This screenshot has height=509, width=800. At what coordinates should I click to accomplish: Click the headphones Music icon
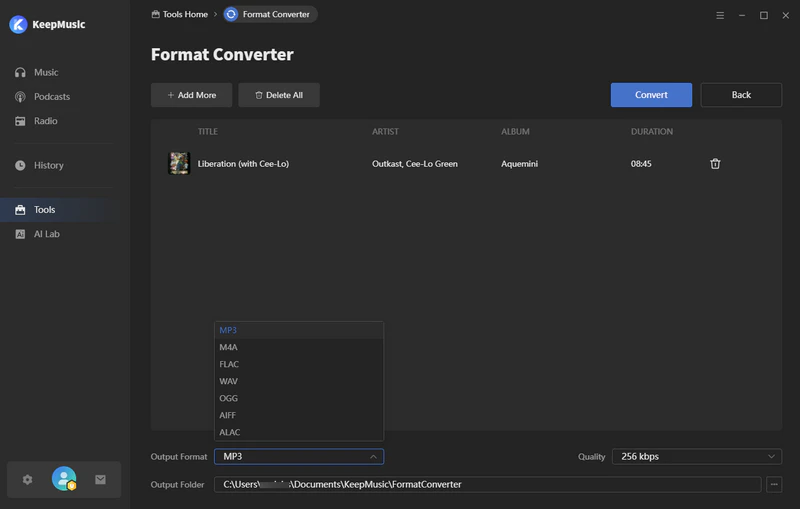pyautogui.click(x=20, y=72)
